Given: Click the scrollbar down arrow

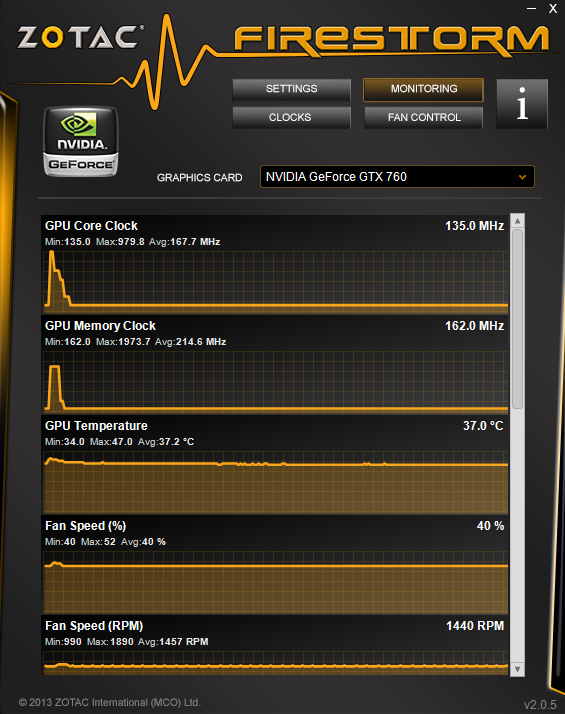Looking at the screenshot, I should pyautogui.click(x=517, y=669).
